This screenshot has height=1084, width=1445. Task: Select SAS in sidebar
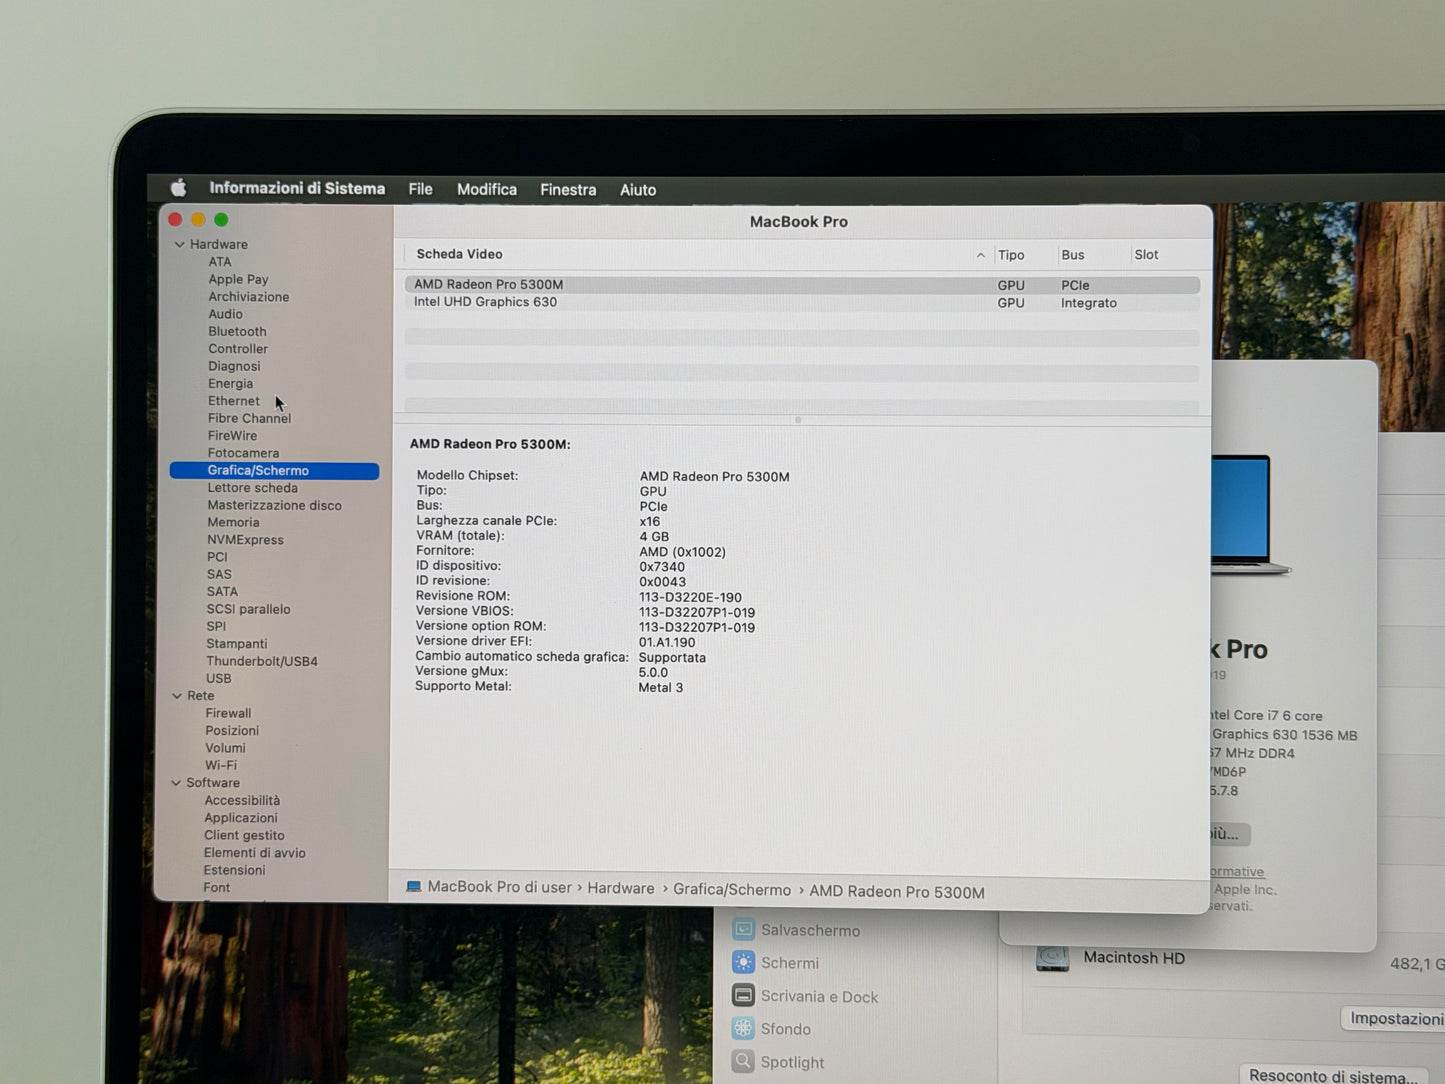219,574
